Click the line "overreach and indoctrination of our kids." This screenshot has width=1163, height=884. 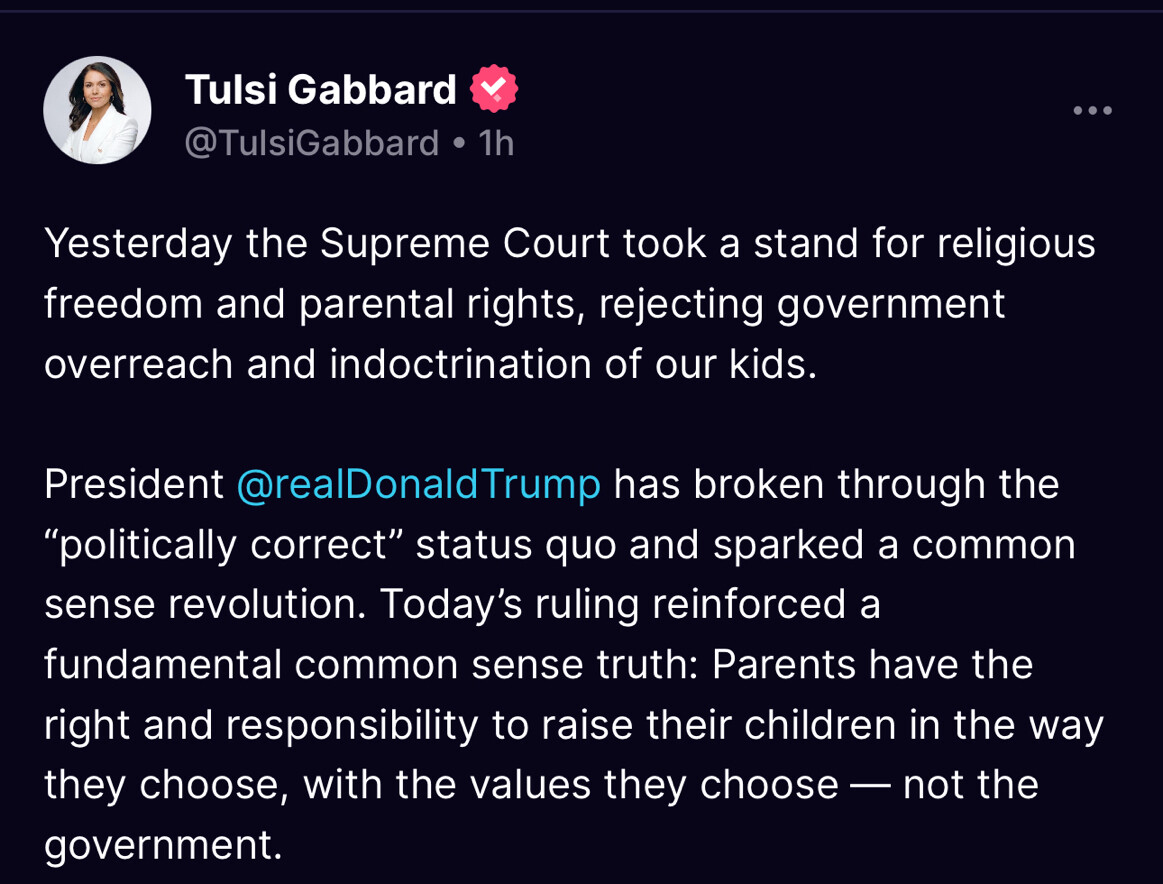[x=430, y=363]
